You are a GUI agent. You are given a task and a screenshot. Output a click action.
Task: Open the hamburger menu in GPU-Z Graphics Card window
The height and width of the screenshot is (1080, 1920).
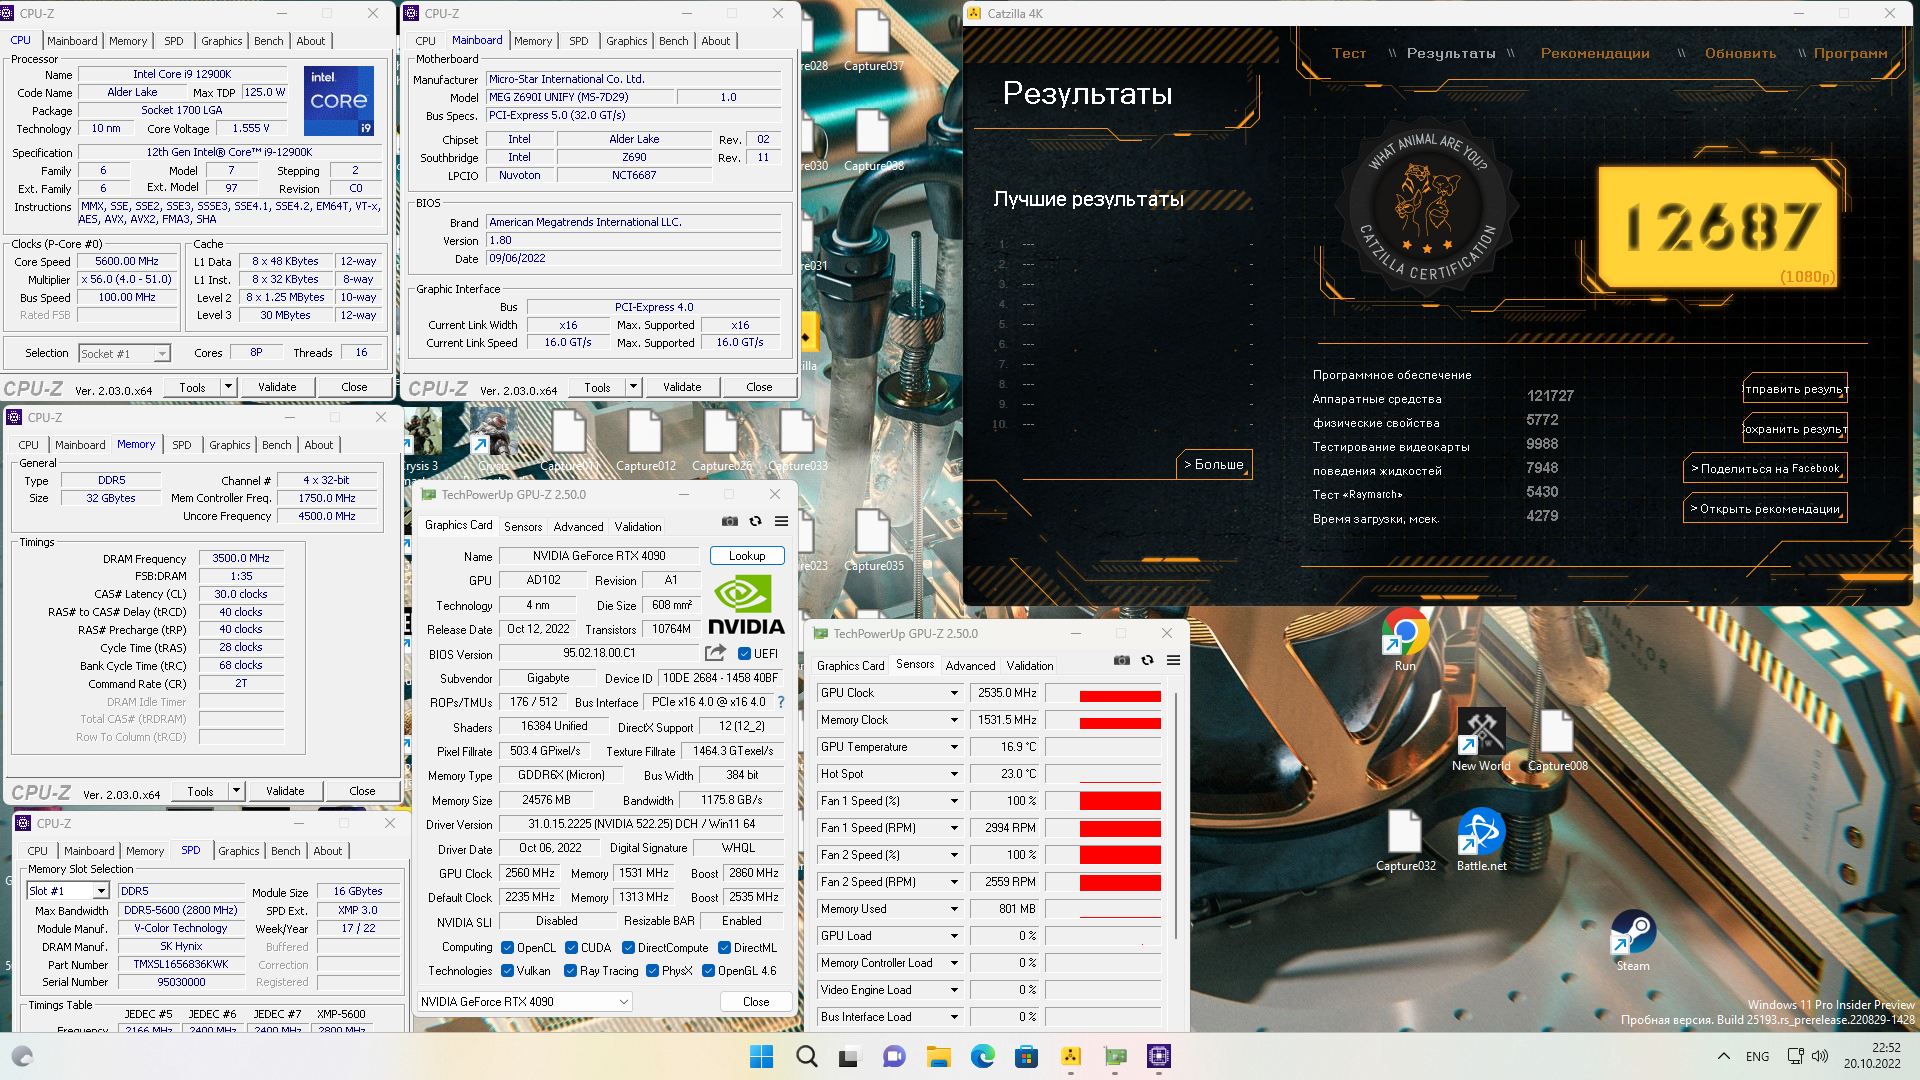pyautogui.click(x=782, y=521)
